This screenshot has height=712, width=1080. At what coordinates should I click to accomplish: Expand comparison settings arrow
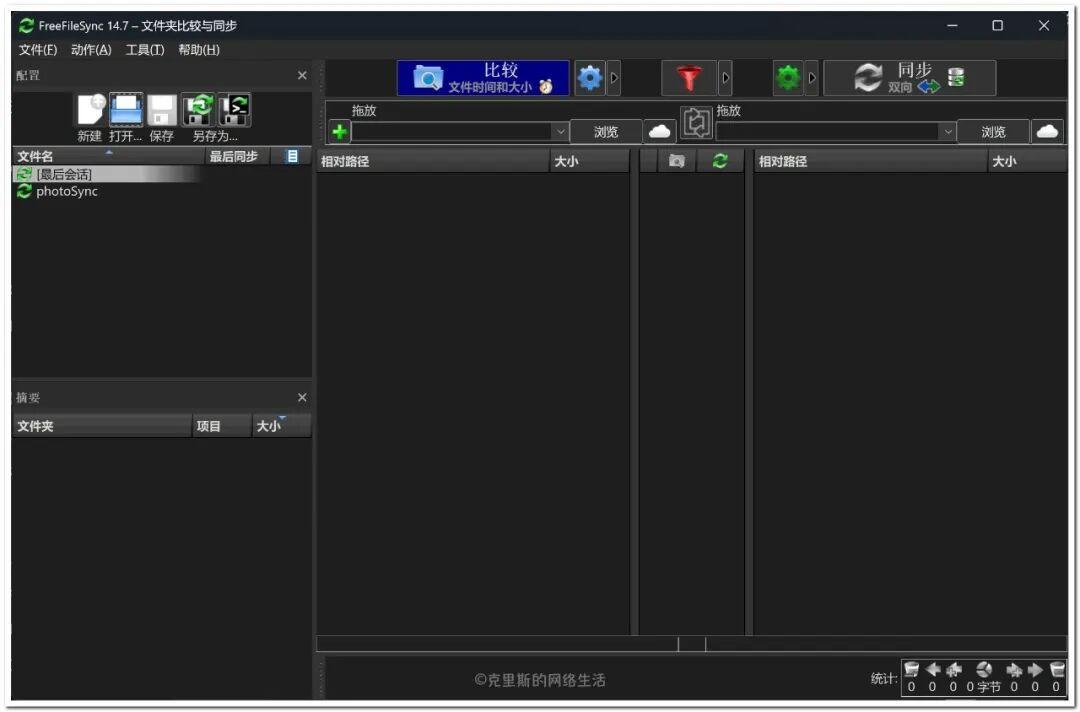click(614, 78)
